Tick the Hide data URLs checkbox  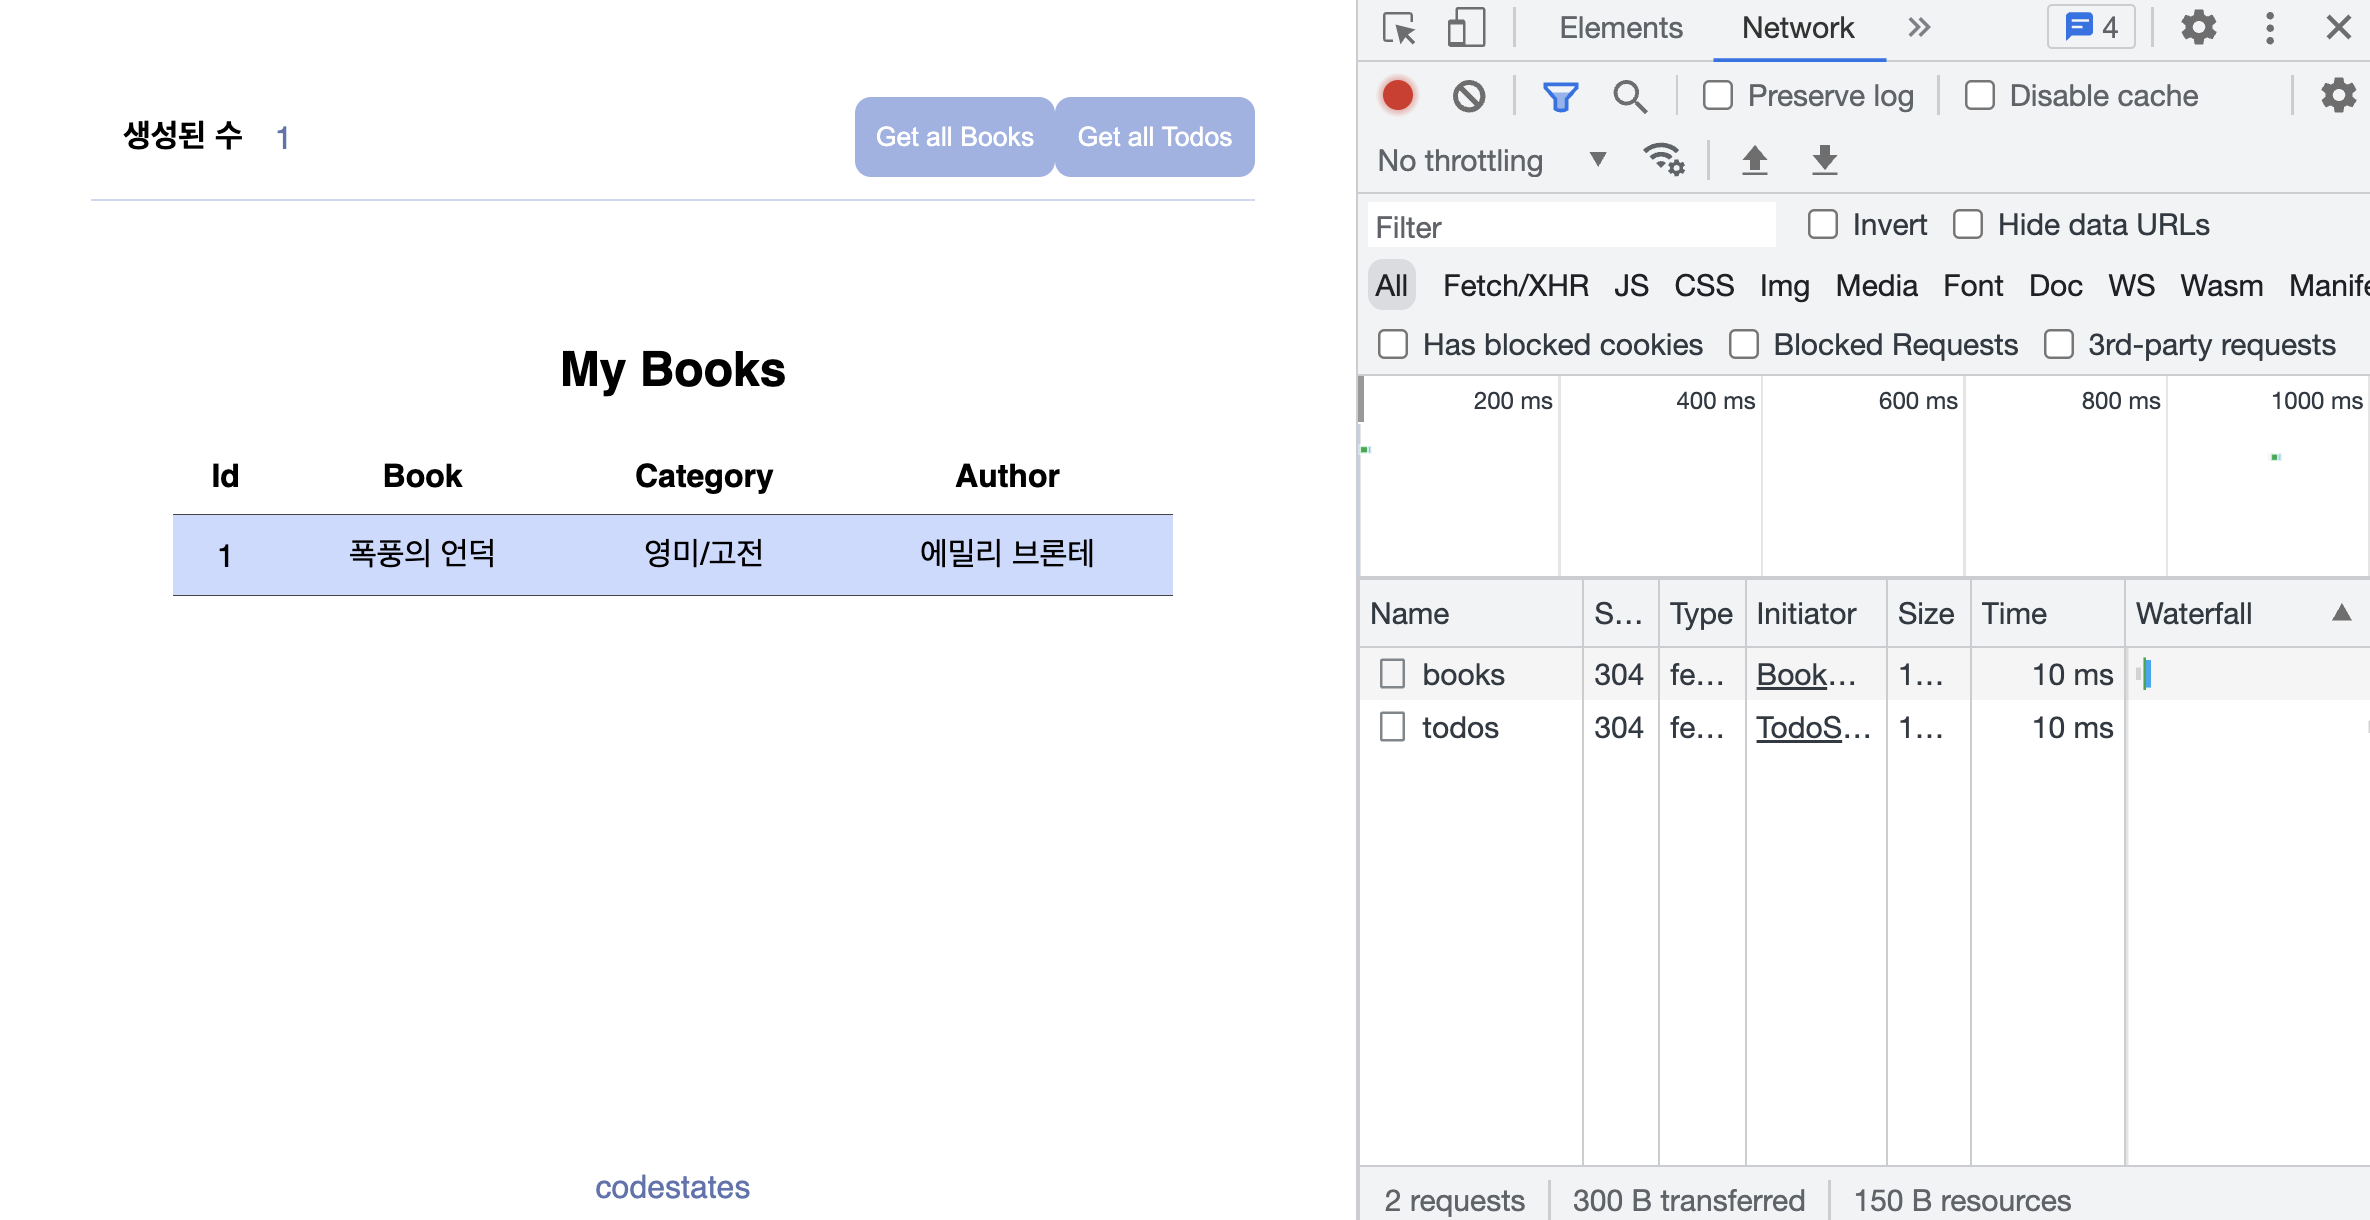tap(1967, 225)
